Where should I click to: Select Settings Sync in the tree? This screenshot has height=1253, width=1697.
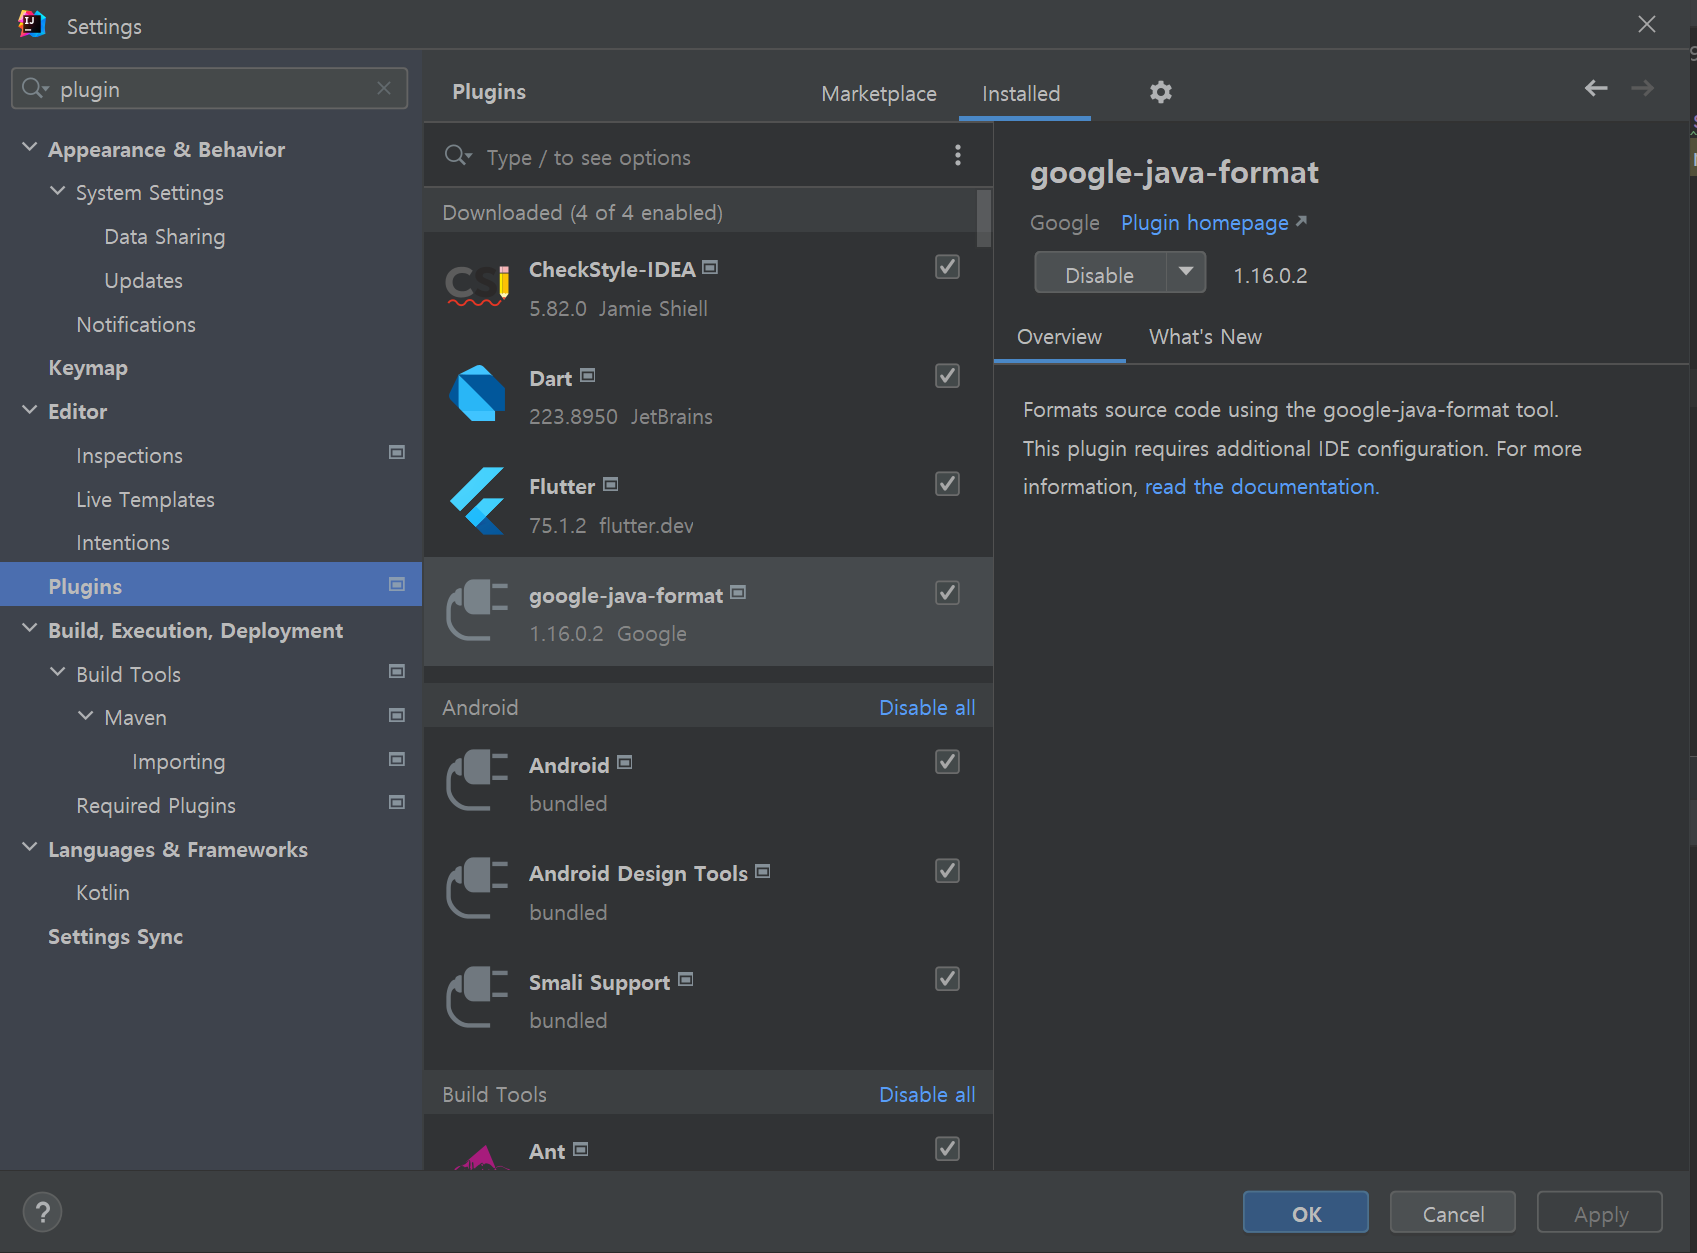(115, 937)
